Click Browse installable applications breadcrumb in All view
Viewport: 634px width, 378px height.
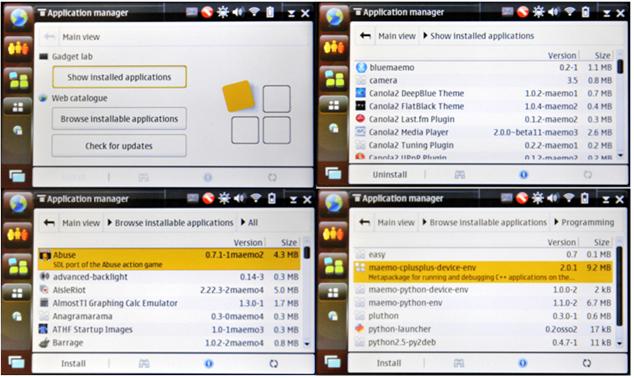coord(174,223)
